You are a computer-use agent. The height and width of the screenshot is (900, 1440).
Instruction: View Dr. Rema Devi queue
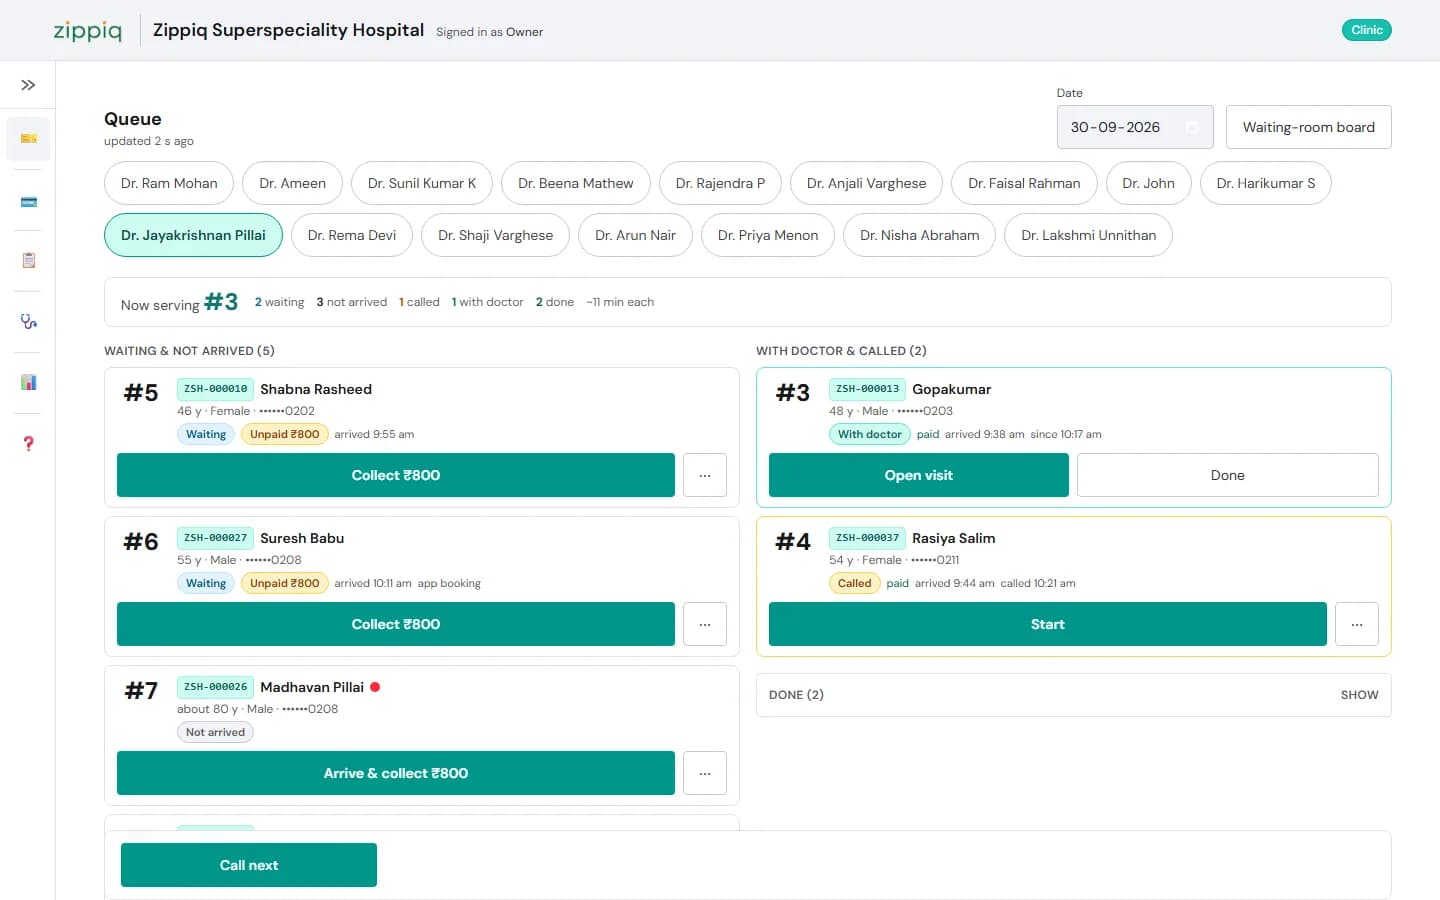click(352, 235)
